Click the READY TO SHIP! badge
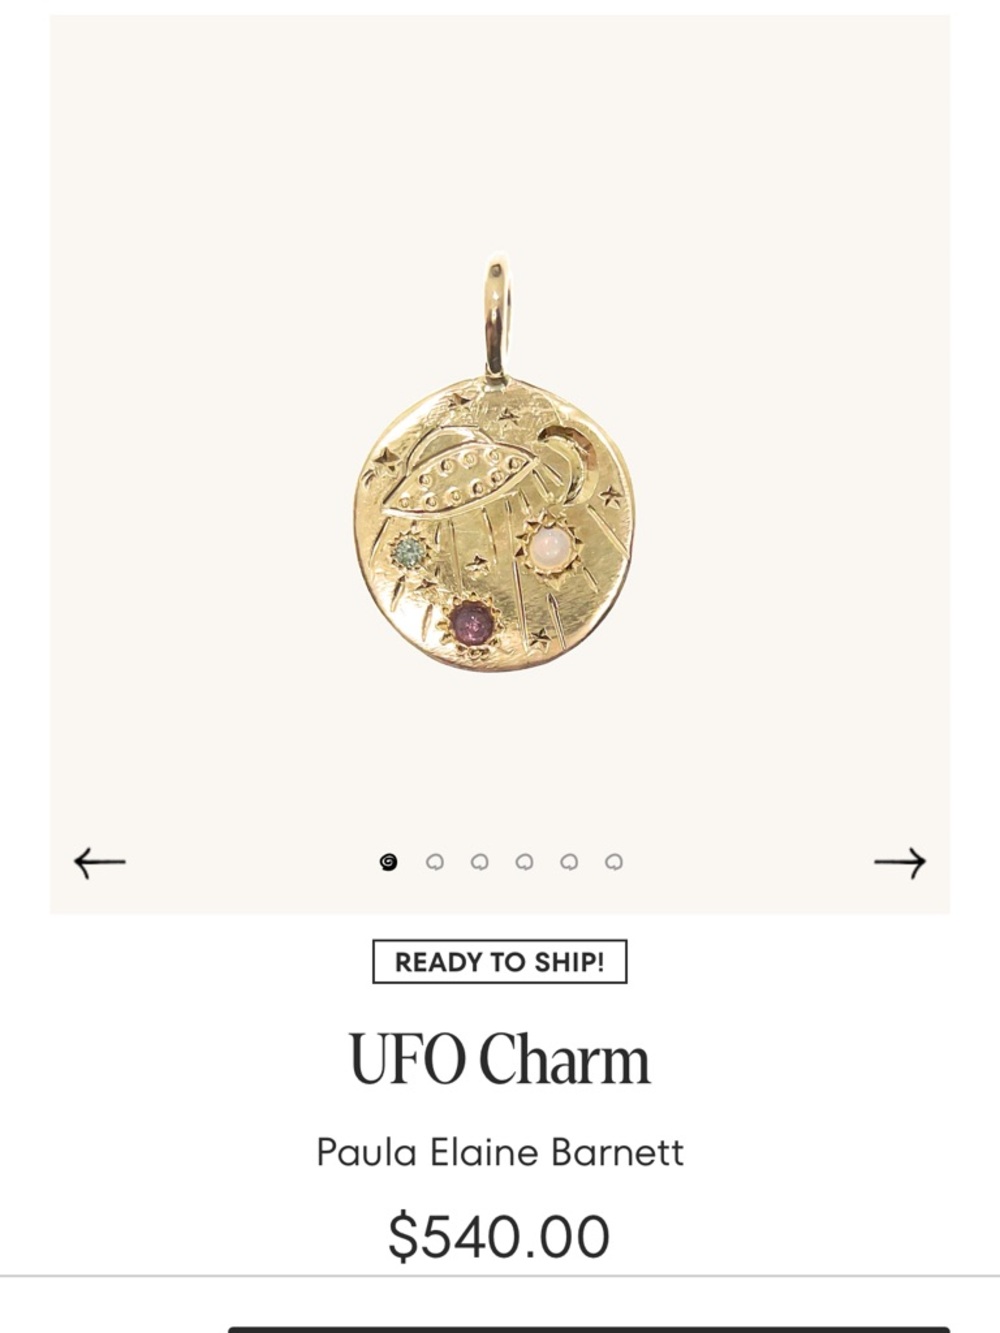 (500, 962)
